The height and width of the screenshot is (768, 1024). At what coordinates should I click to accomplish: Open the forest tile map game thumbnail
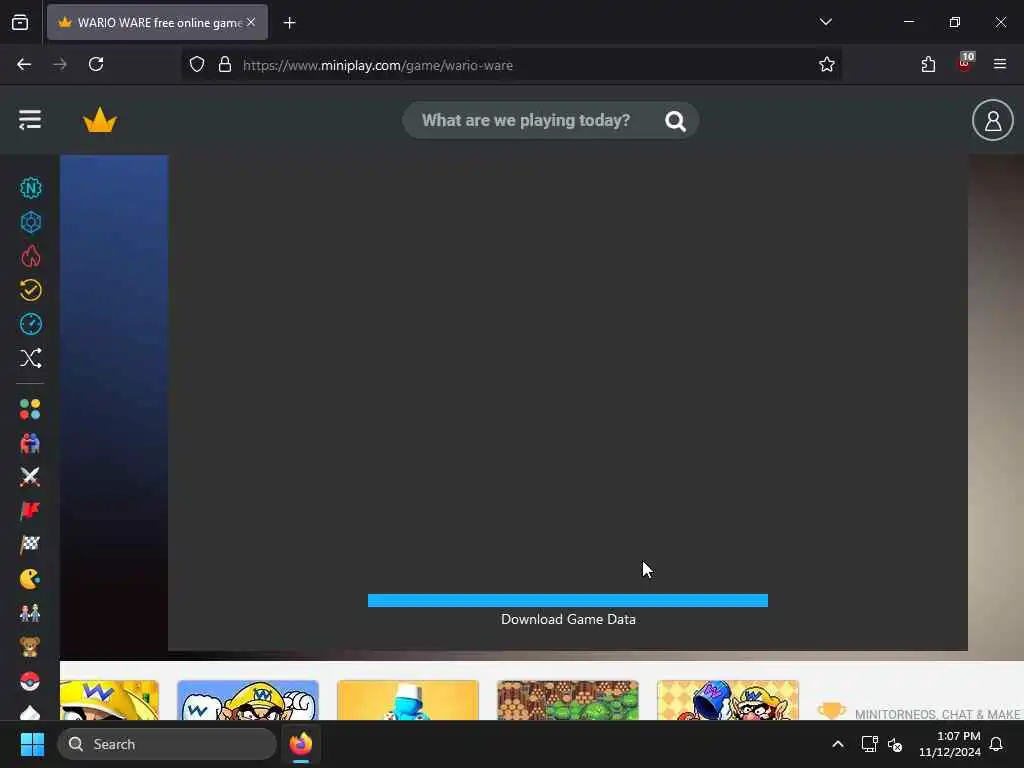[568, 700]
